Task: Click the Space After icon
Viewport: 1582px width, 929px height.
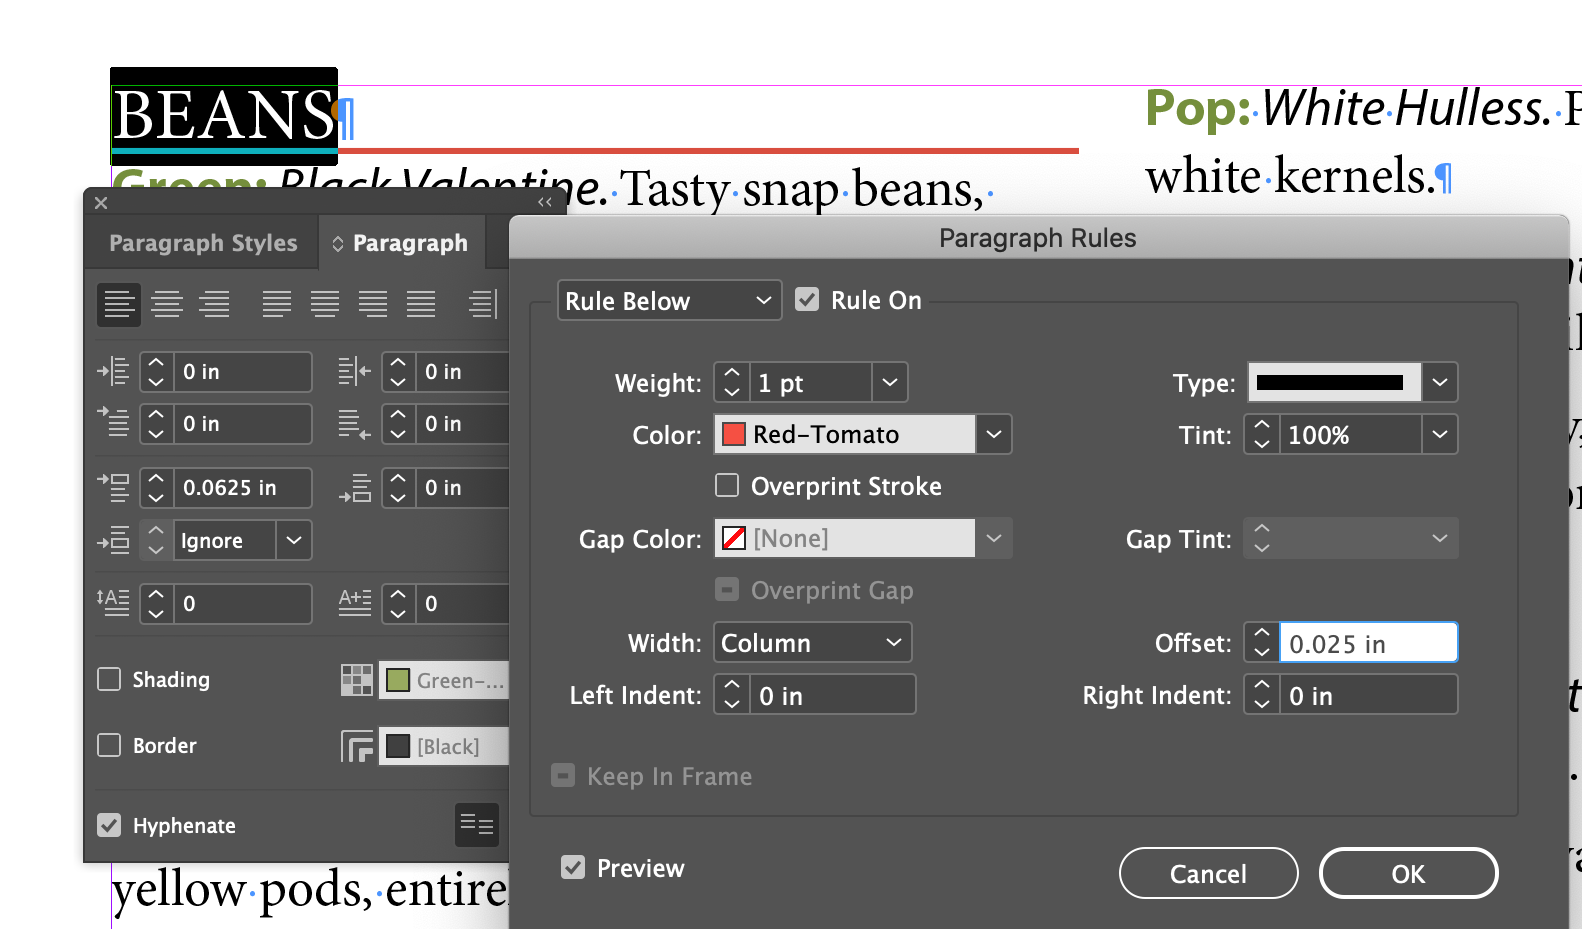Action: [x=355, y=488]
